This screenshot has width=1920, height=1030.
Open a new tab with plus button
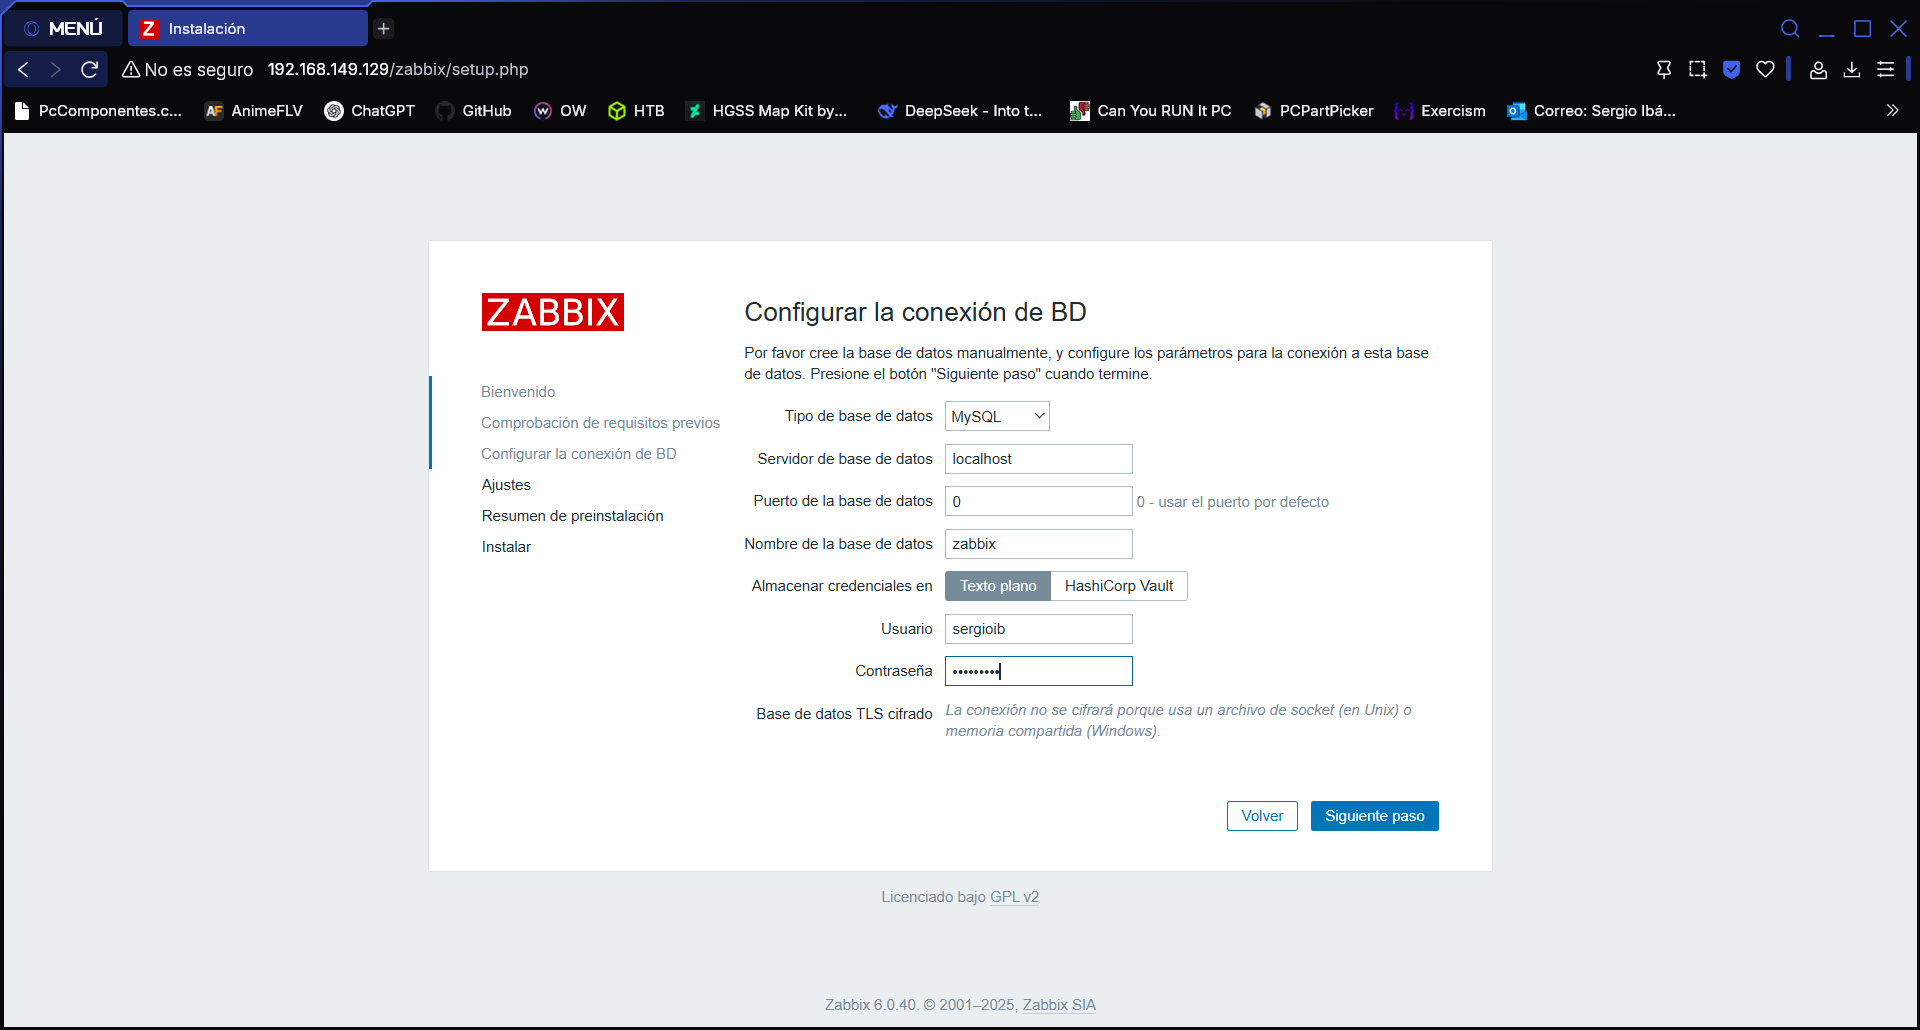pyautogui.click(x=384, y=28)
